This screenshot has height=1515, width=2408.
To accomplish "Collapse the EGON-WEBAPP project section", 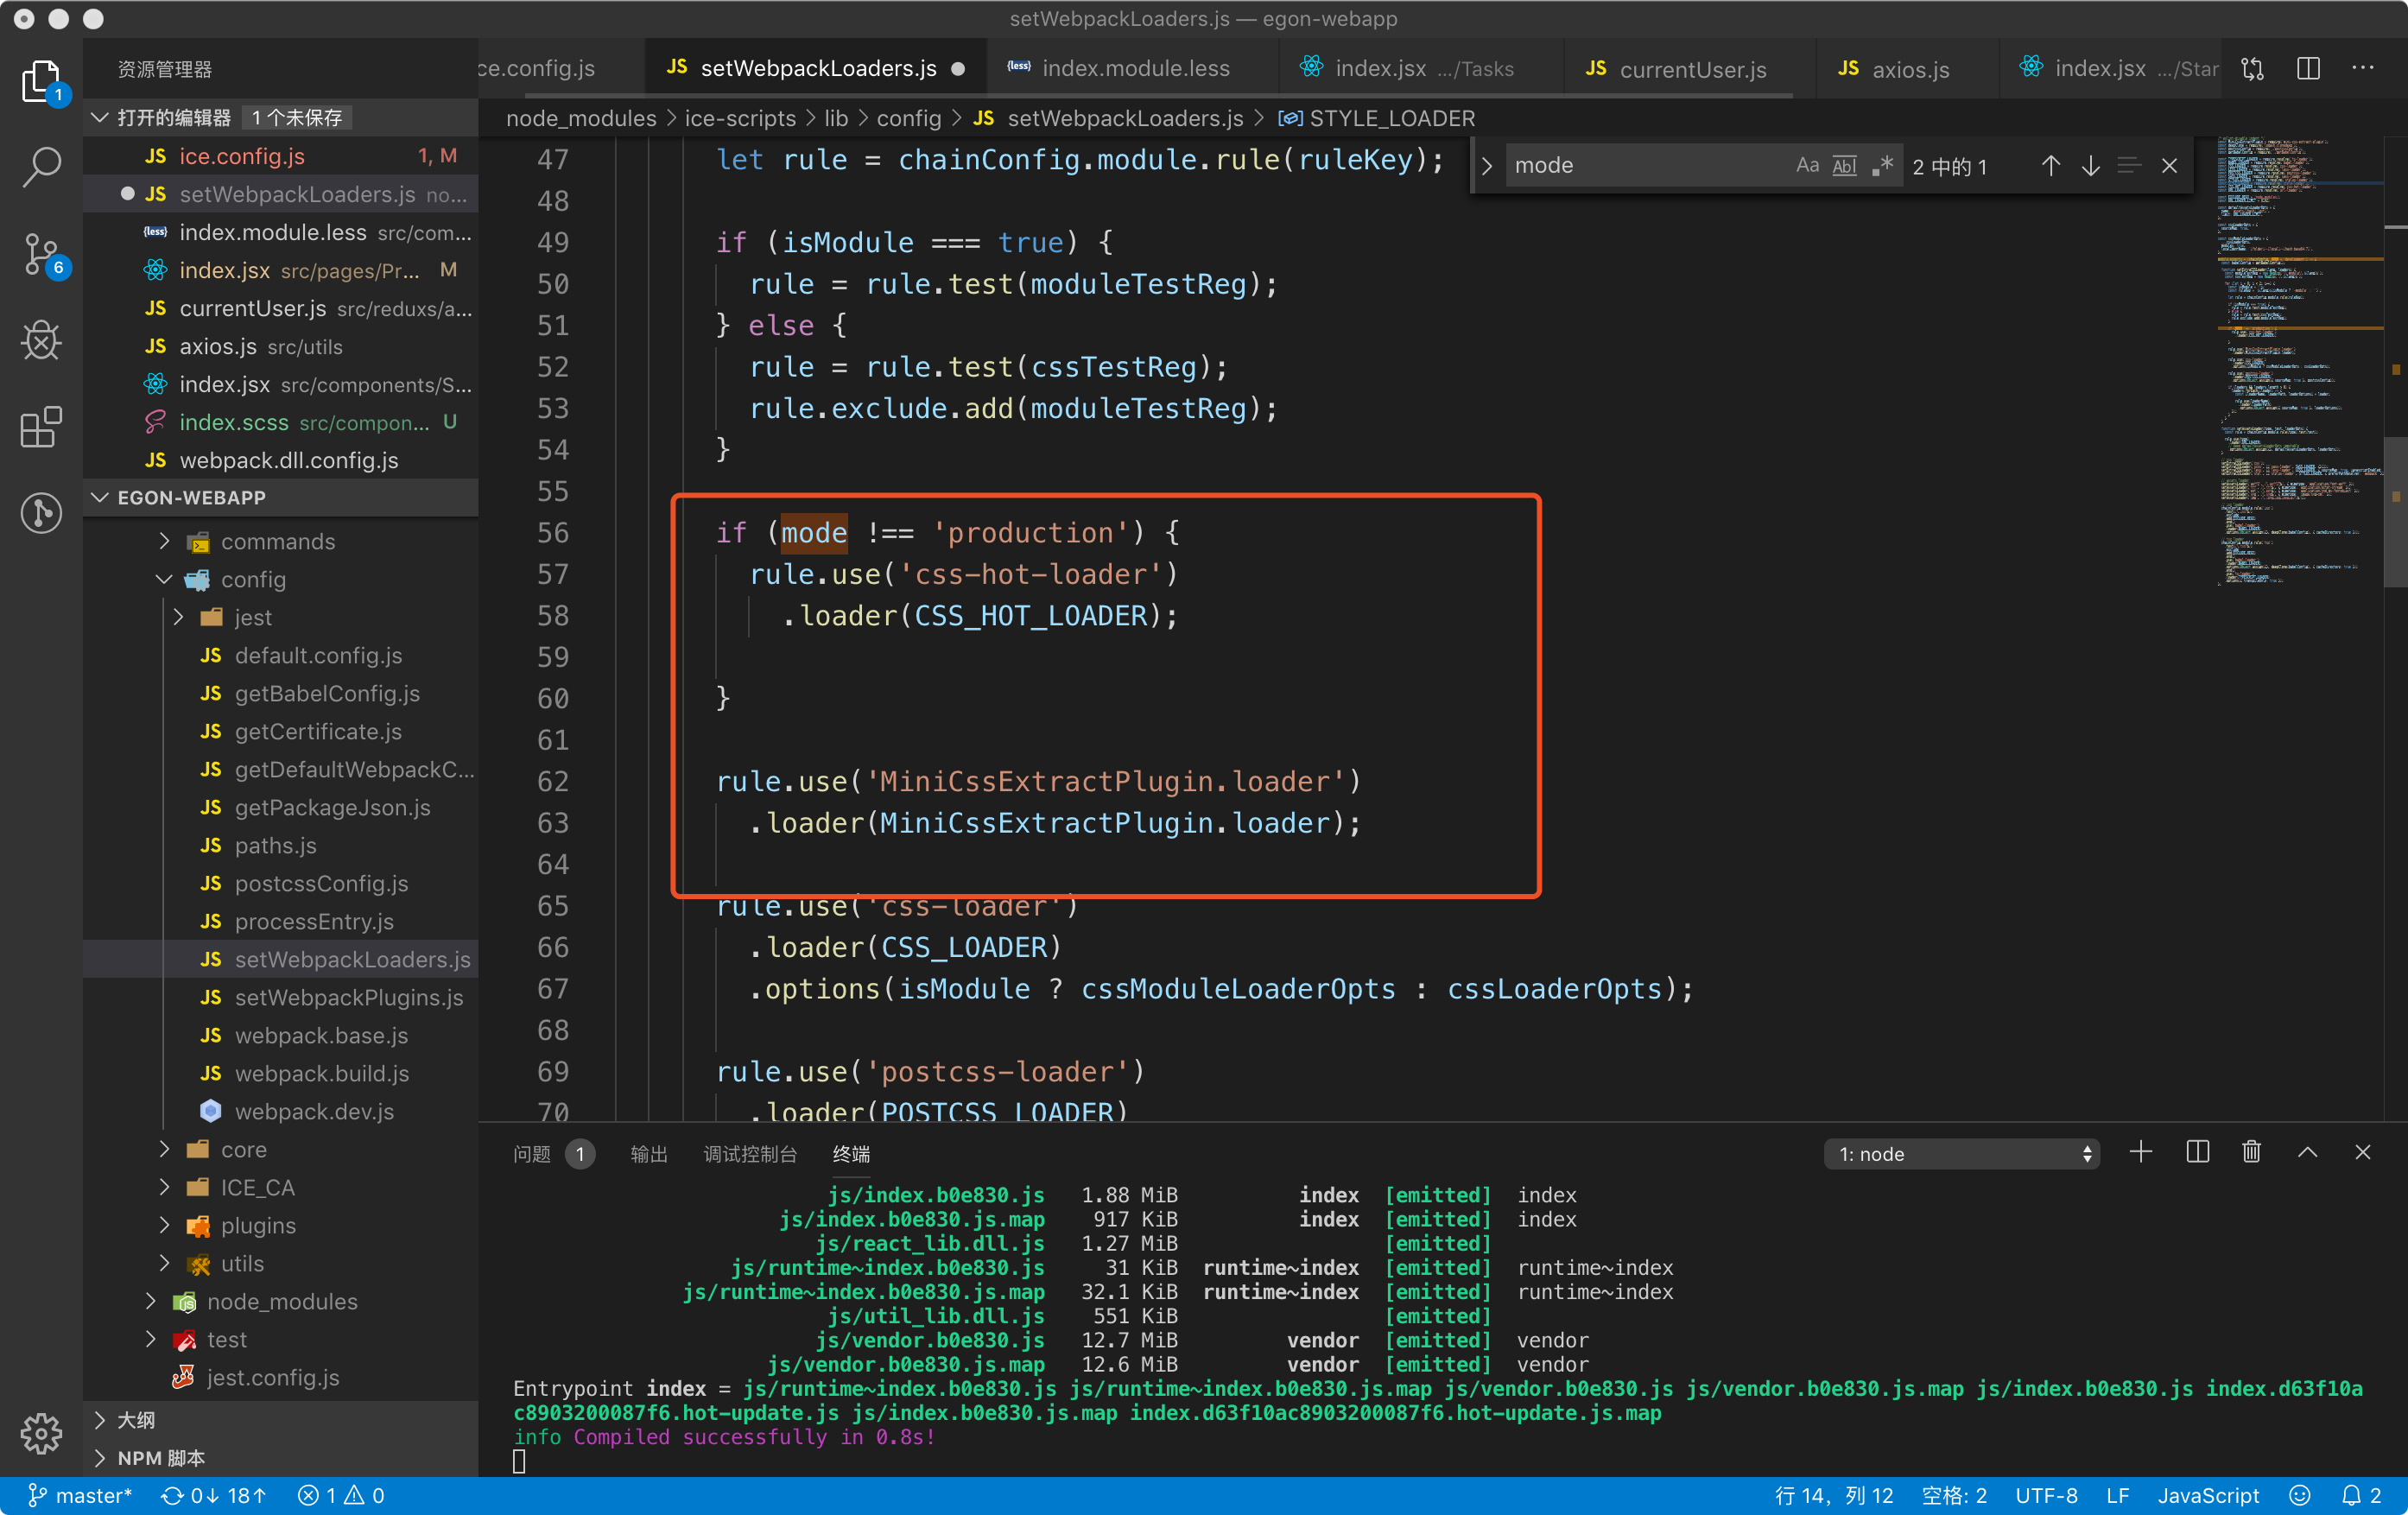I will click(x=100, y=497).
